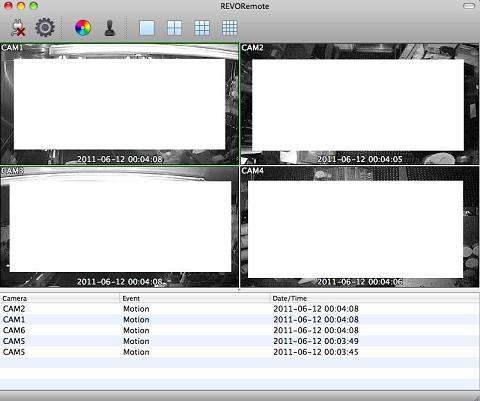Sort event list by Camera column

(60, 298)
